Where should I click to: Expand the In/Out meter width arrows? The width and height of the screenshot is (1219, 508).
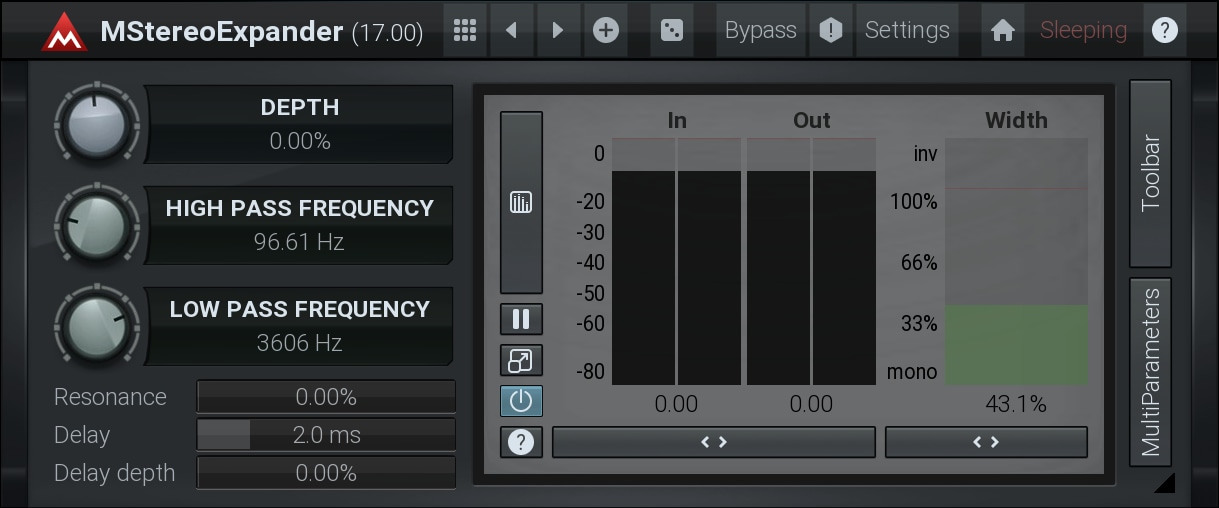pos(713,442)
